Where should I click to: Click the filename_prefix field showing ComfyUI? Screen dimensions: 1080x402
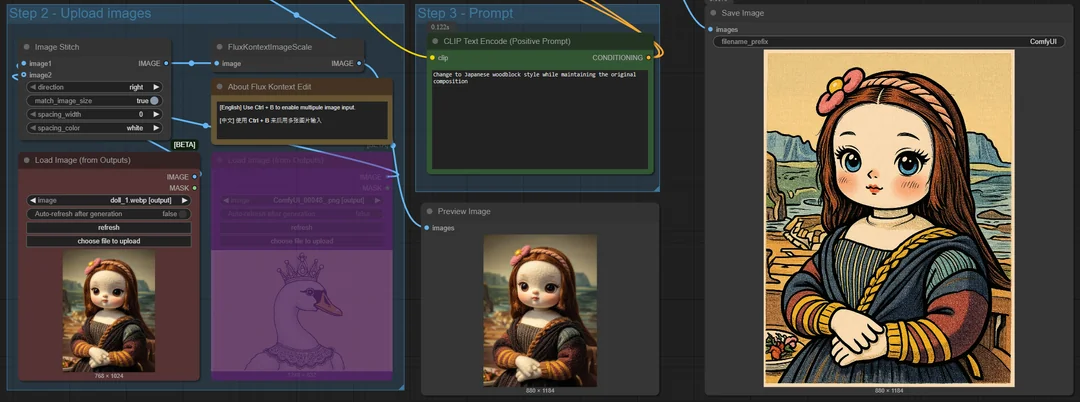pyautogui.click(x=889, y=42)
